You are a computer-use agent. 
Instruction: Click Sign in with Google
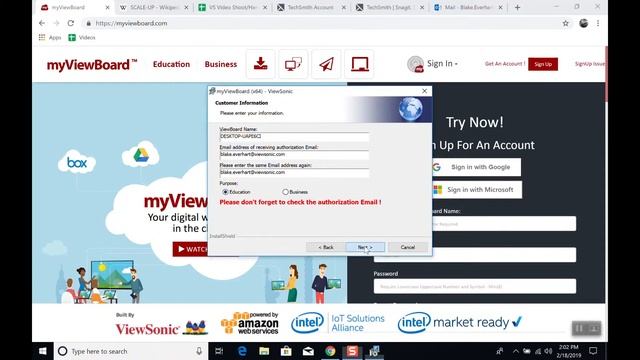pos(476,167)
